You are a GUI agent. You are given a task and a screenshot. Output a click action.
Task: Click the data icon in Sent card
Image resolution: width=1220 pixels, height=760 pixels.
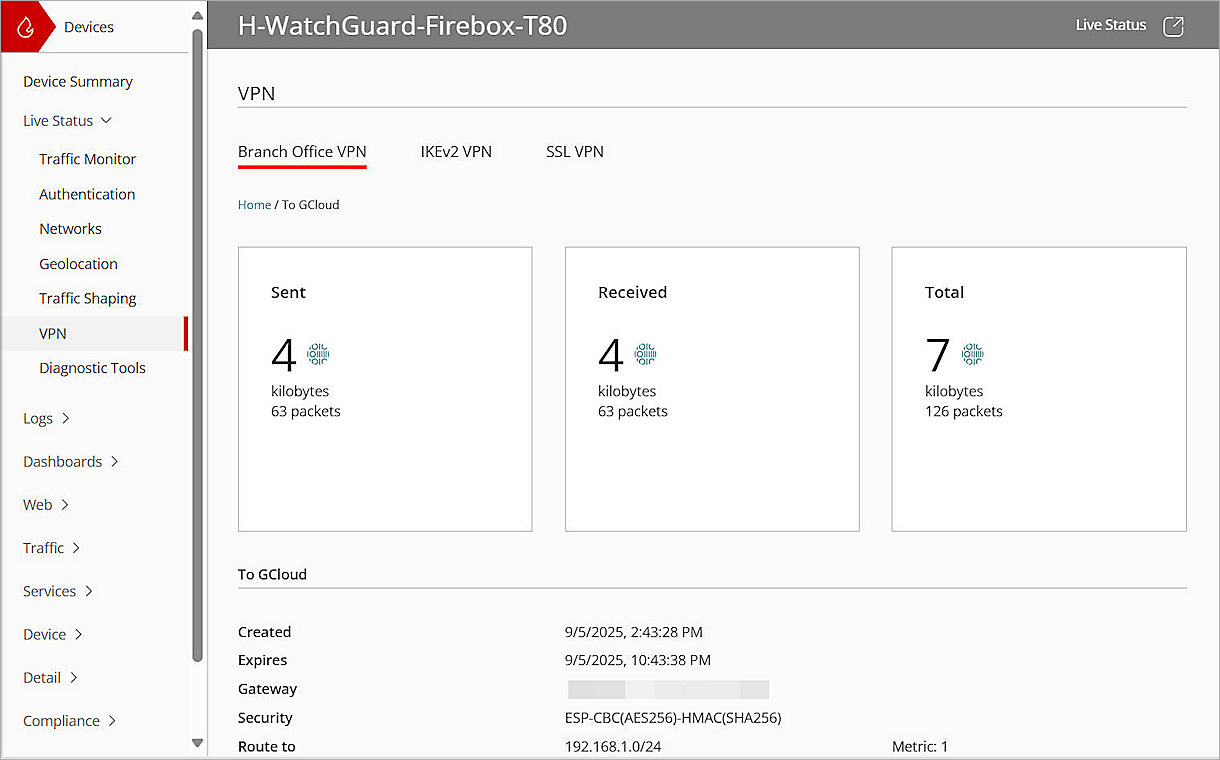tap(318, 354)
